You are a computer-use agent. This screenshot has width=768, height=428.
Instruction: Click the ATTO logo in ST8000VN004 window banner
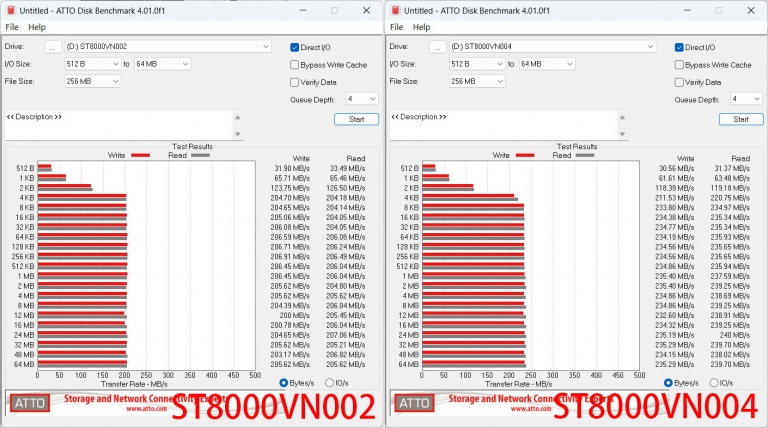click(x=414, y=404)
